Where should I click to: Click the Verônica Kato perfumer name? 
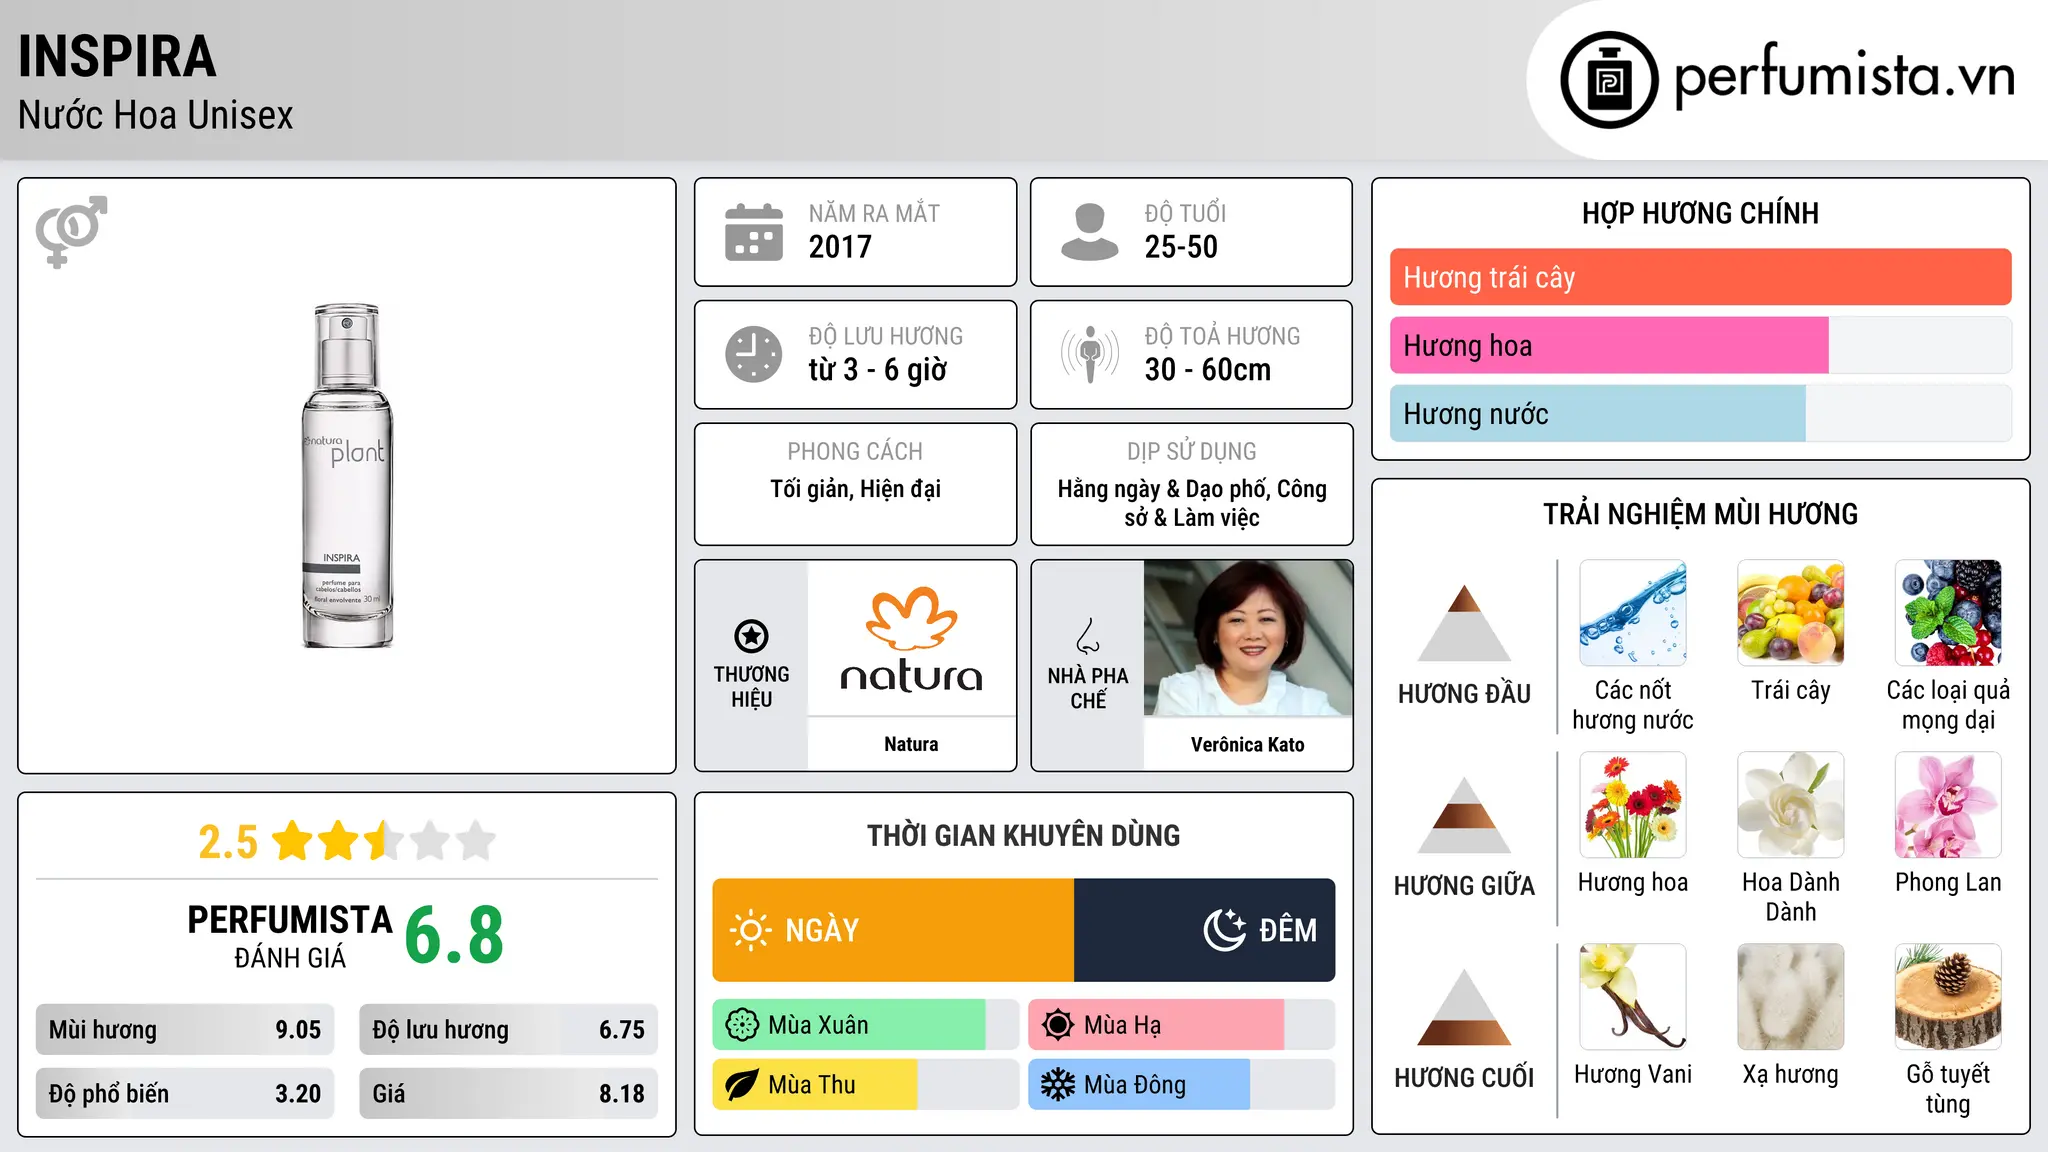1247,744
